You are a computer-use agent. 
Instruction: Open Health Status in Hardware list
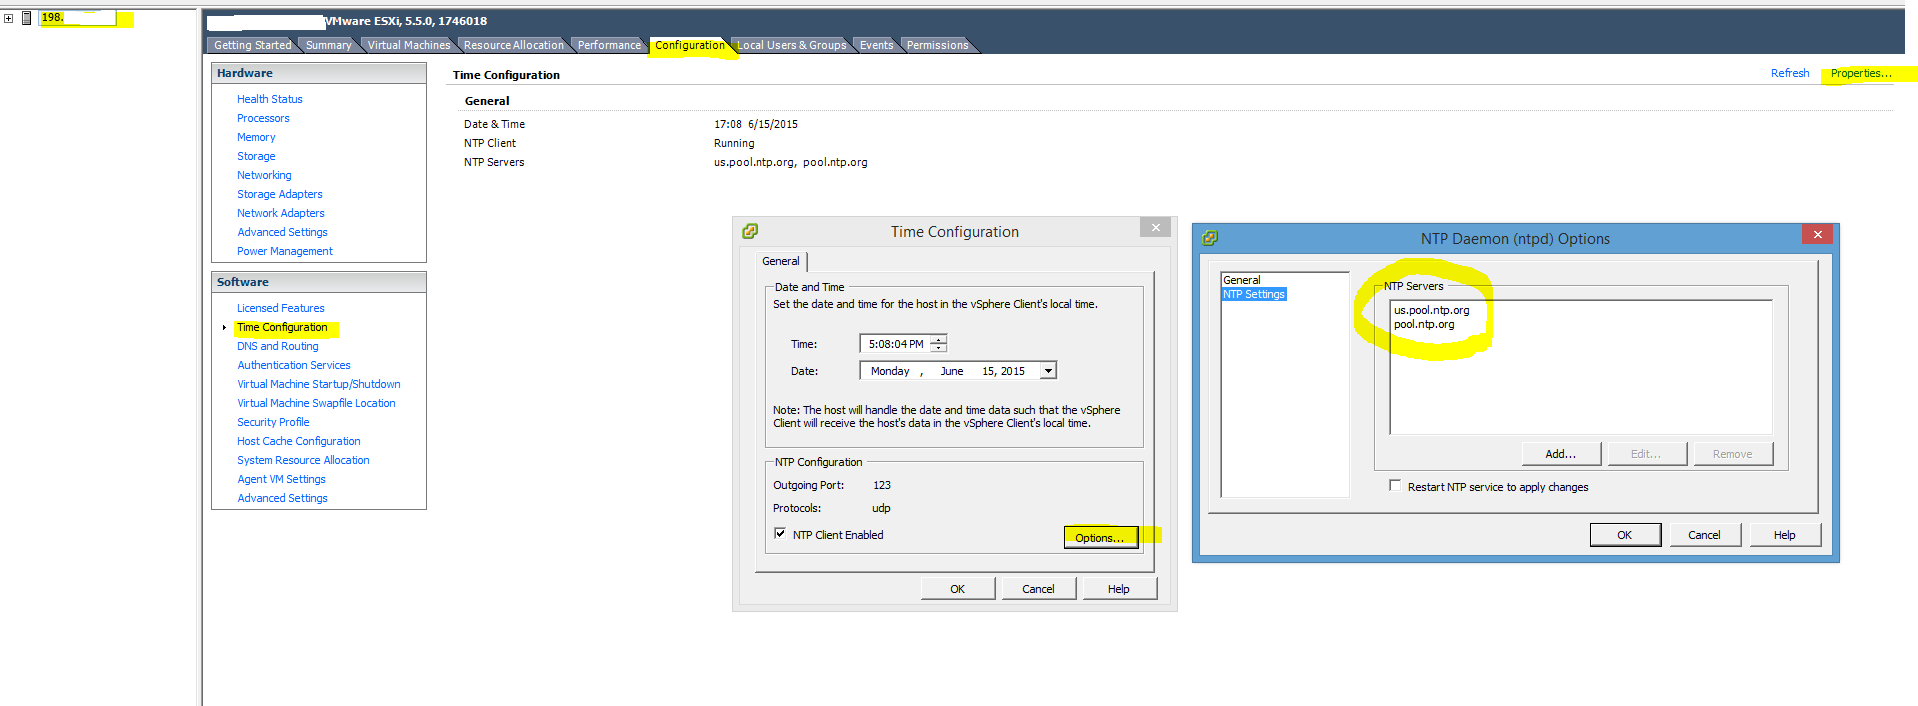[269, 99]
